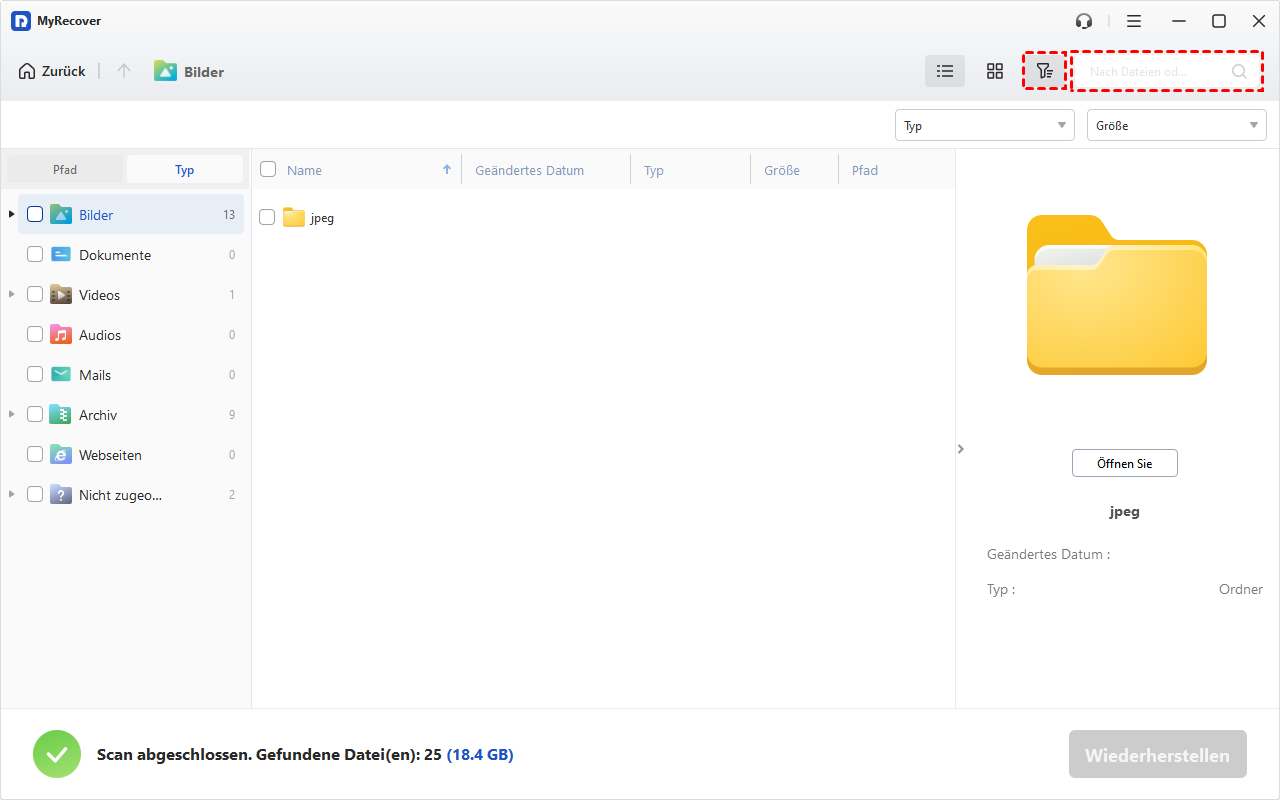Screen dimensions: 1280x800
Task: Select the Typ tab in sidebar
Action: [x=185, y=170]
